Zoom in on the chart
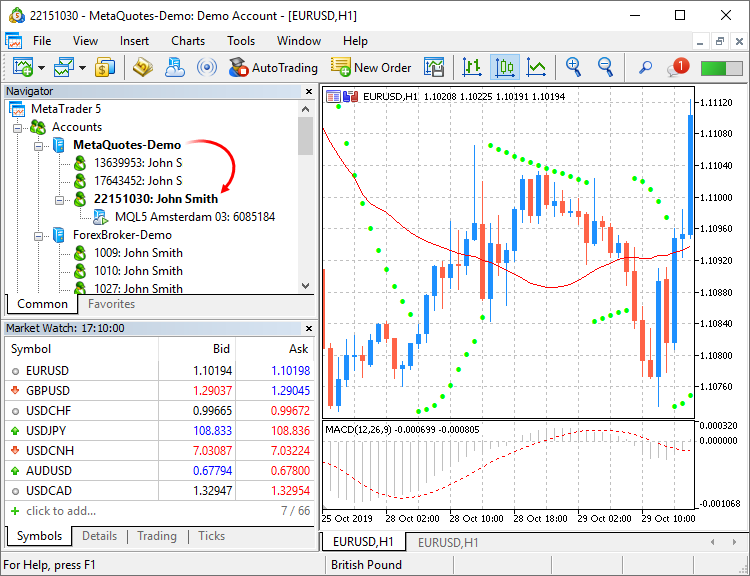 coord(573,68)
